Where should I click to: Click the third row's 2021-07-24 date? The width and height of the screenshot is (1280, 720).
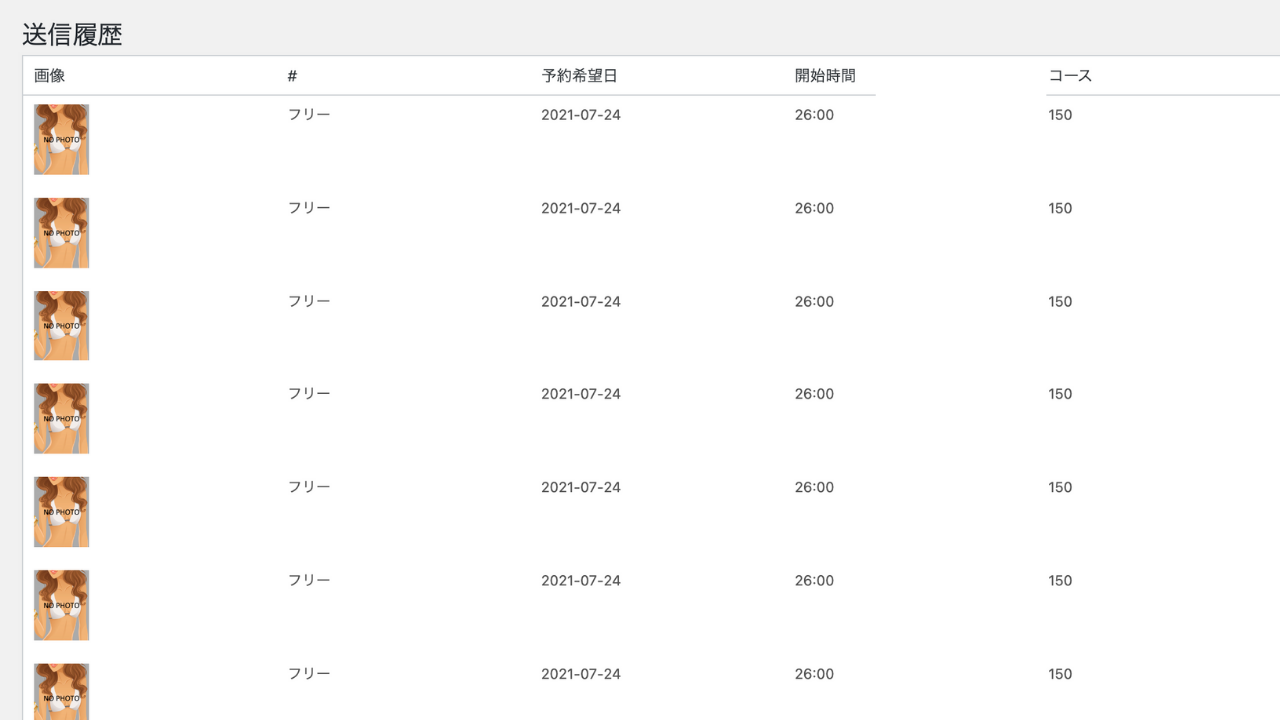(581, 301)
